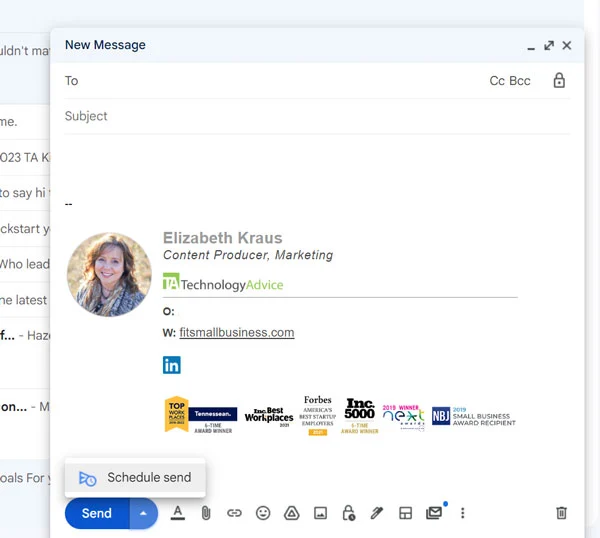600x538 pixels.
Task: Click the LinkedIn icon in signature
Action: coord(172,365)
